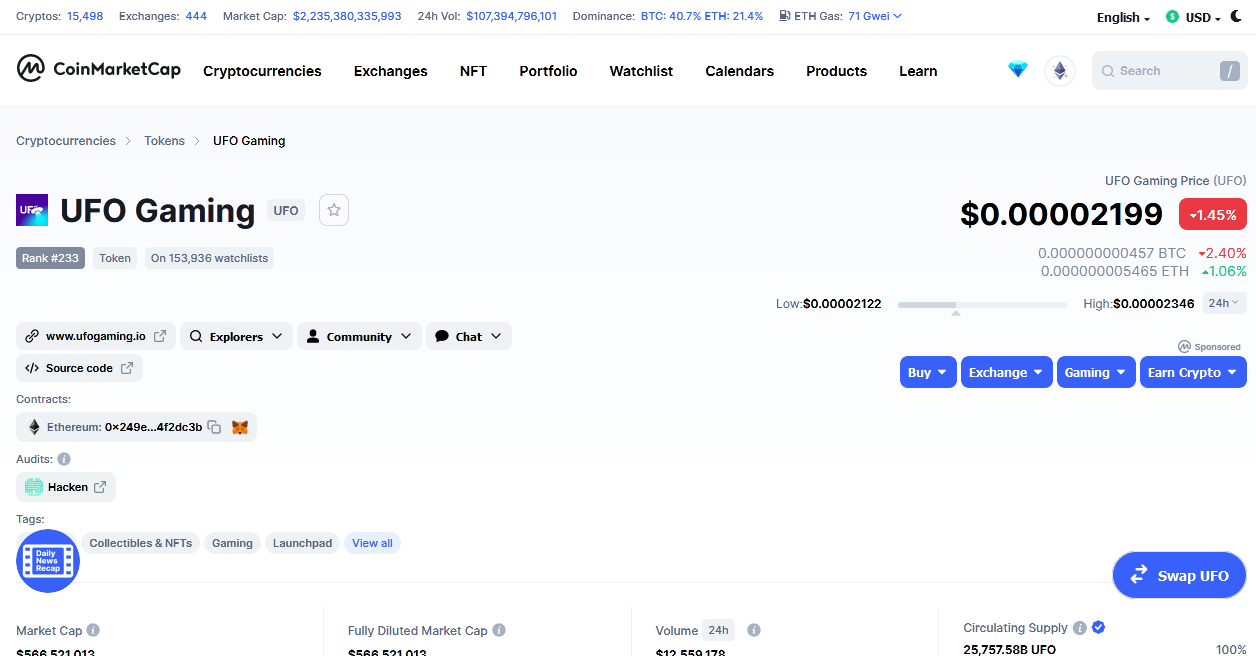Click the Swap UFO button
The width and height of the screenshot is (1256, 656).
click(x=1179, y=575)
